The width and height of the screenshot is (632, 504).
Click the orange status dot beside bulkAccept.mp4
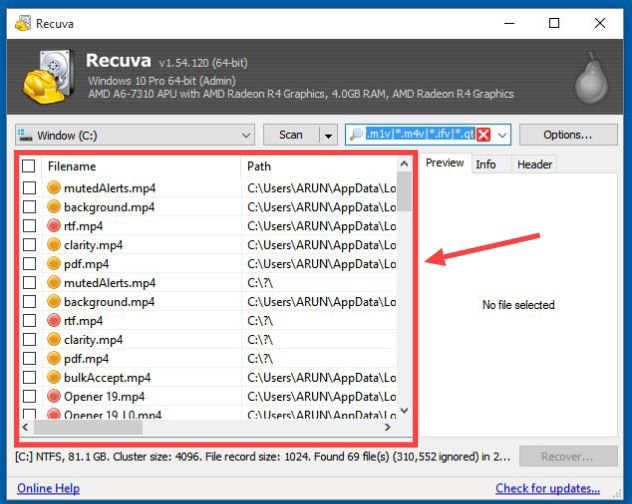(x=54, y=377)
